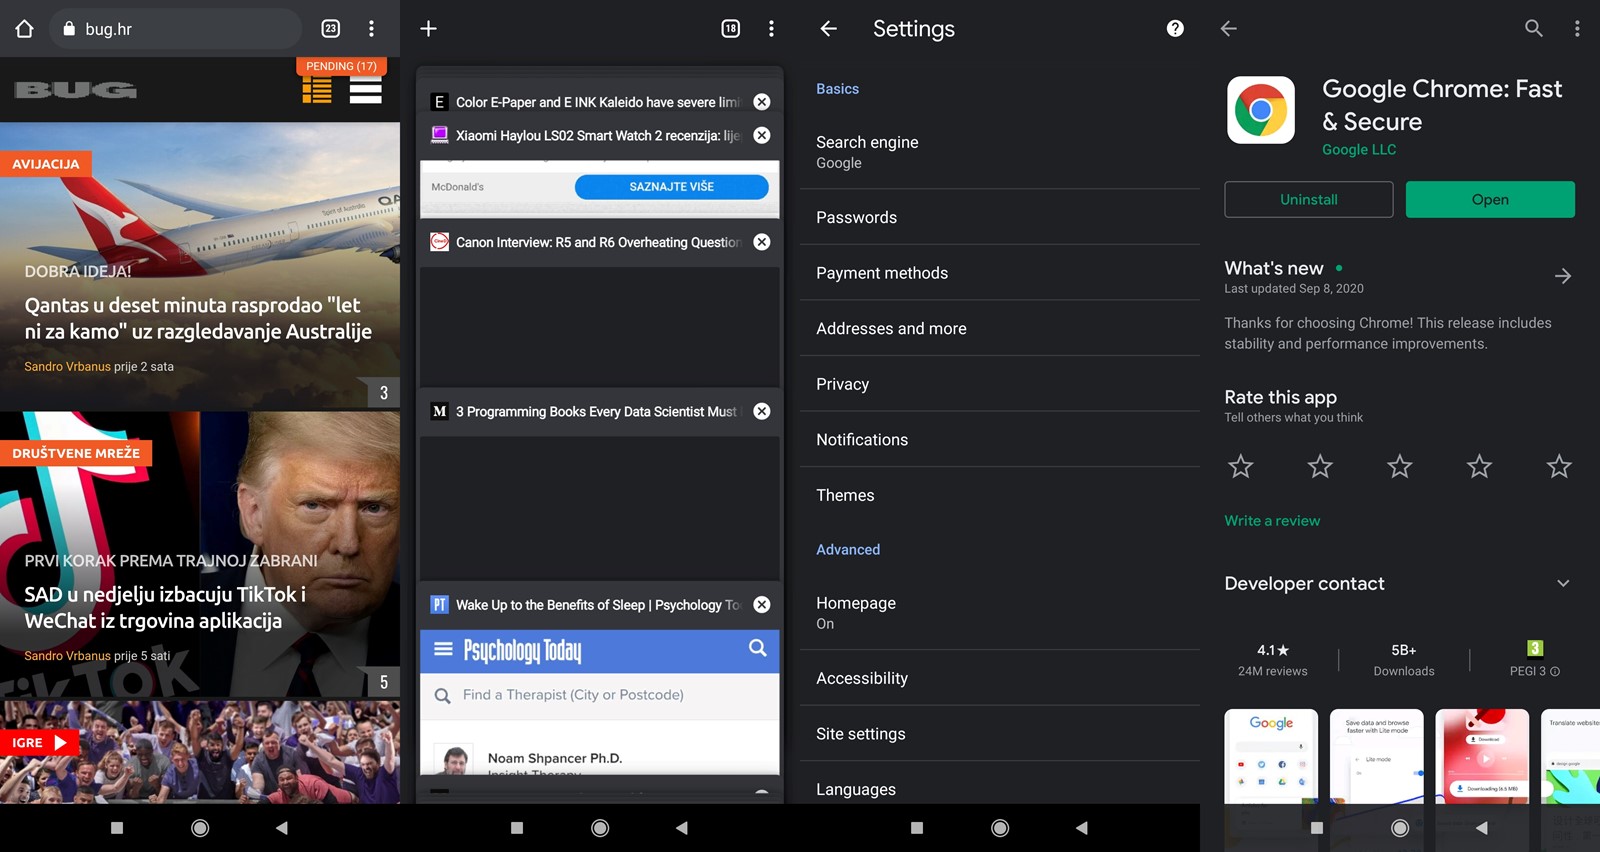Rate the app three stars
Screen dimensions: 1600x852
coord(1400,466)
